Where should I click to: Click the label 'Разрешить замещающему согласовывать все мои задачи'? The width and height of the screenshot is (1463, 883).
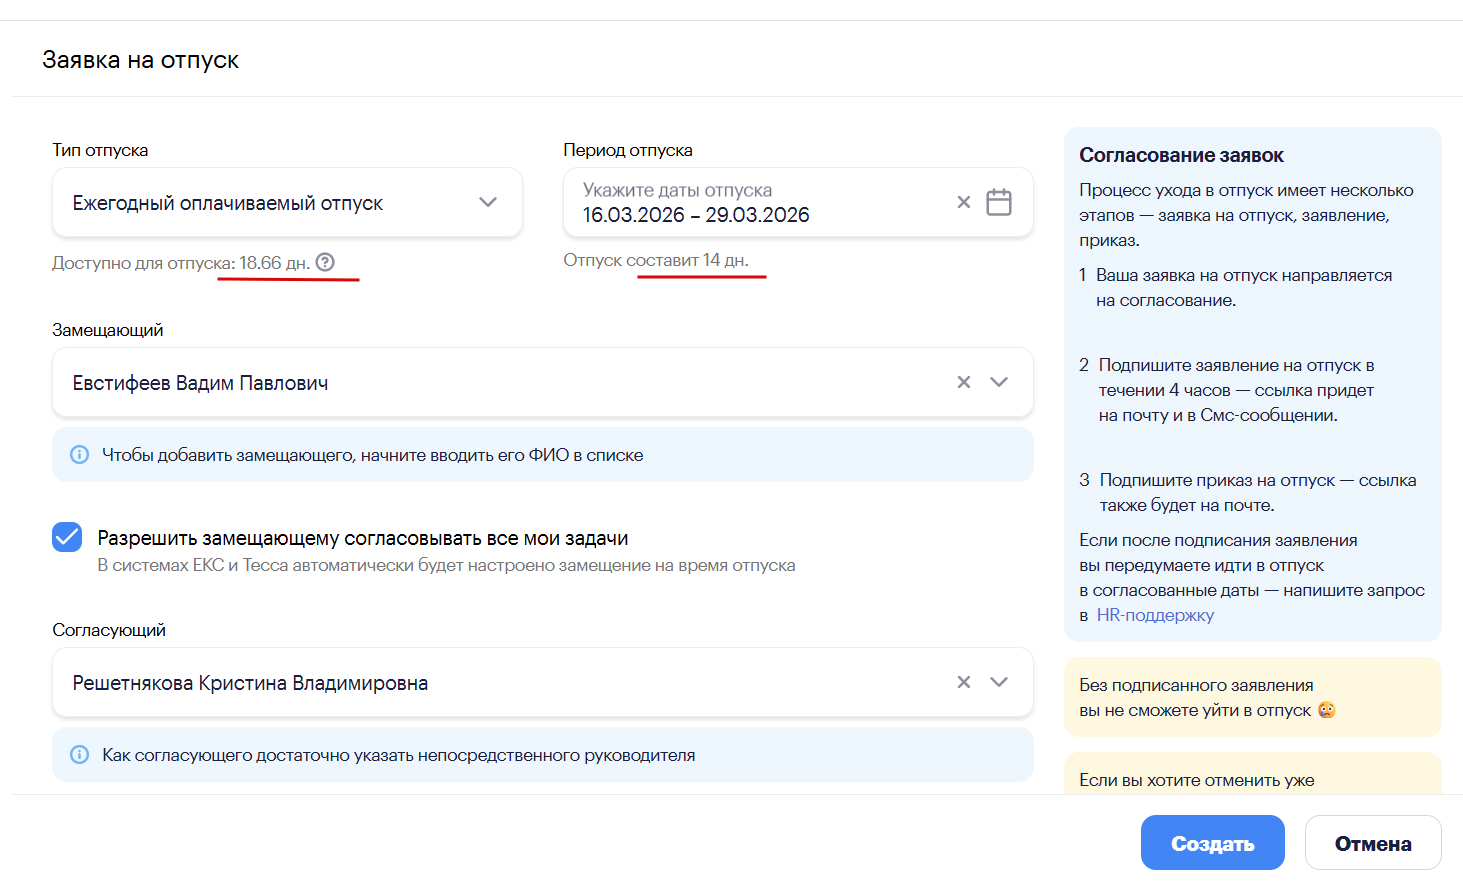coord(363,538)
